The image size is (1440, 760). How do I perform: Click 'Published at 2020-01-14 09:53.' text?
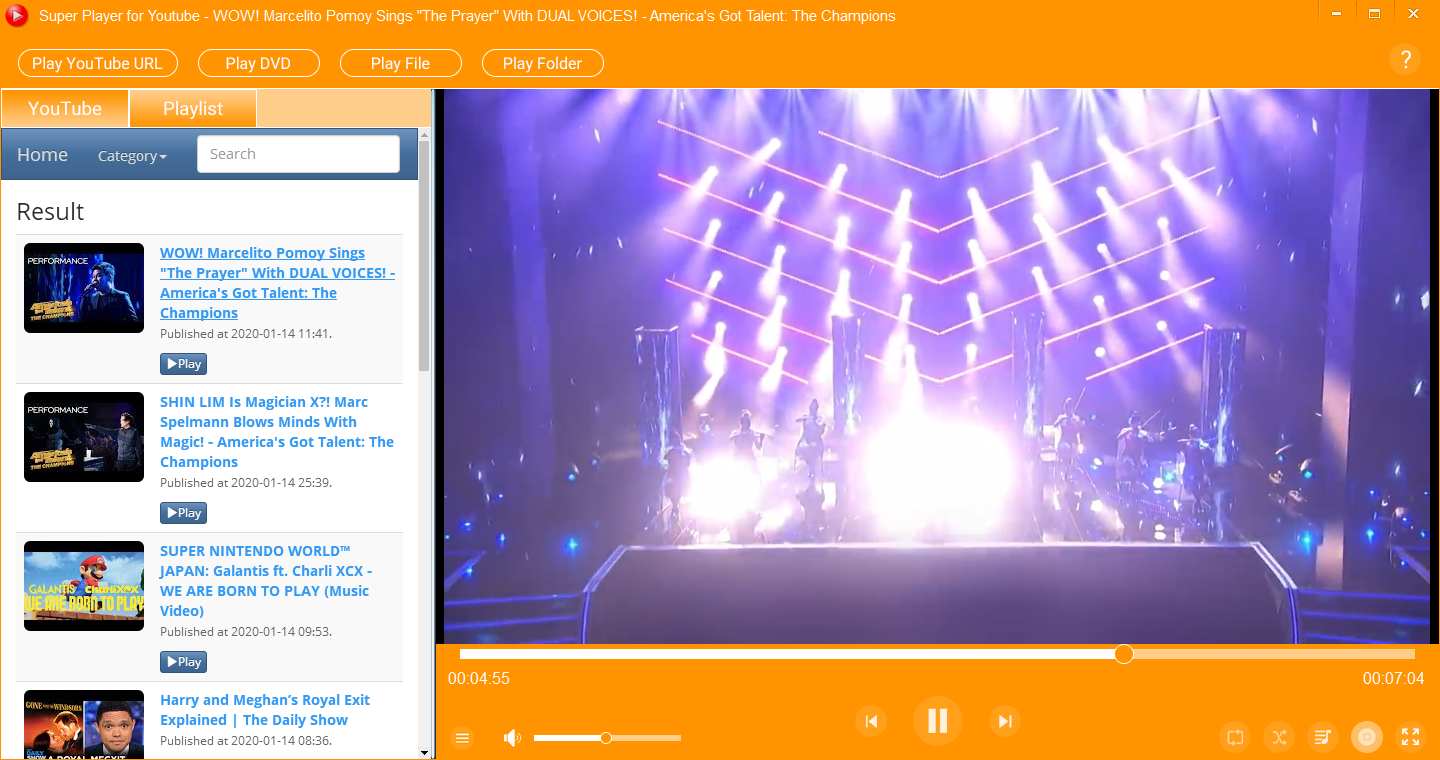[246, 631]
